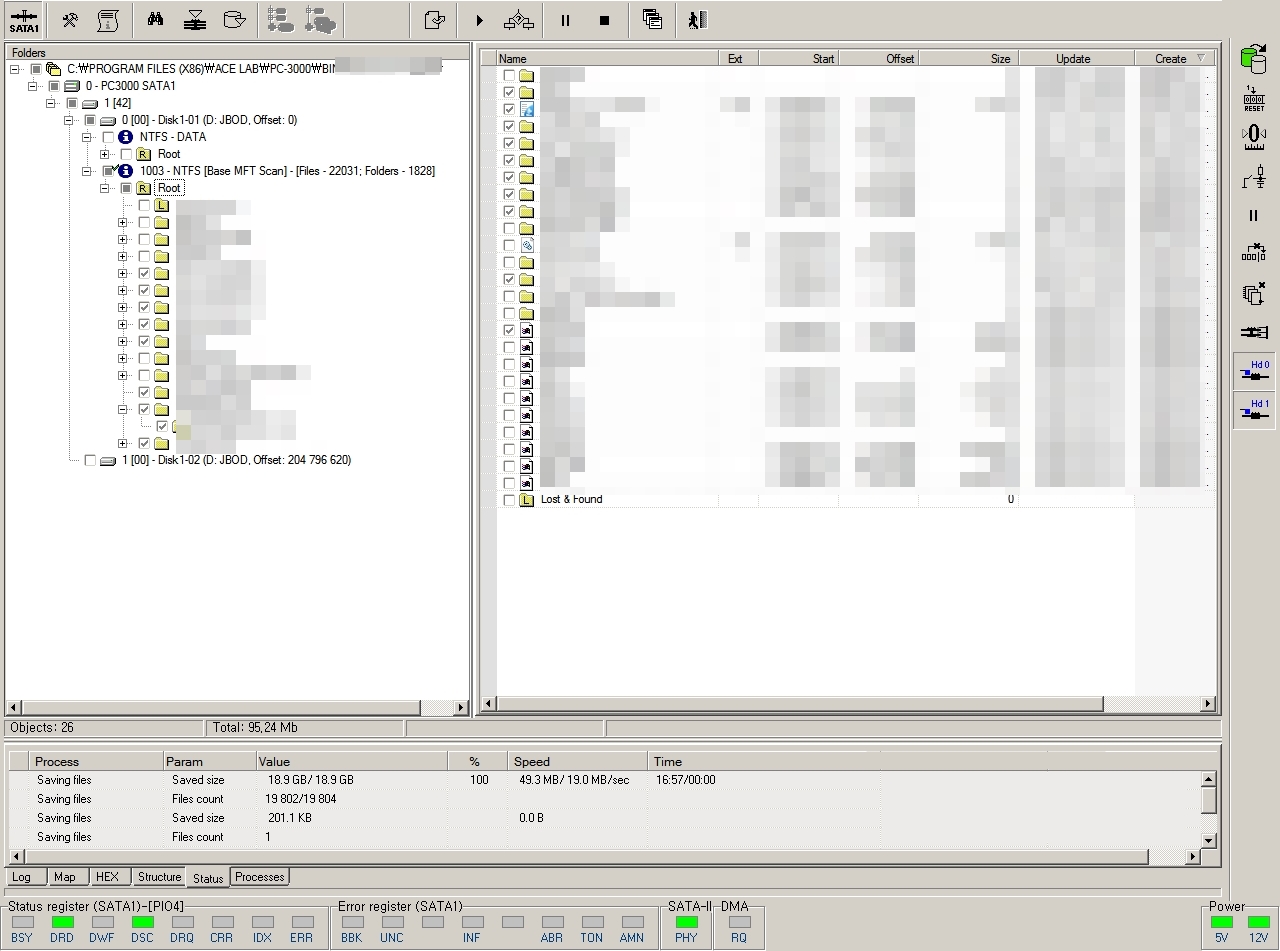Screen dimensions: 1280x951
Task: Click the exit running-man door icon
Action: tap(697, 20)
